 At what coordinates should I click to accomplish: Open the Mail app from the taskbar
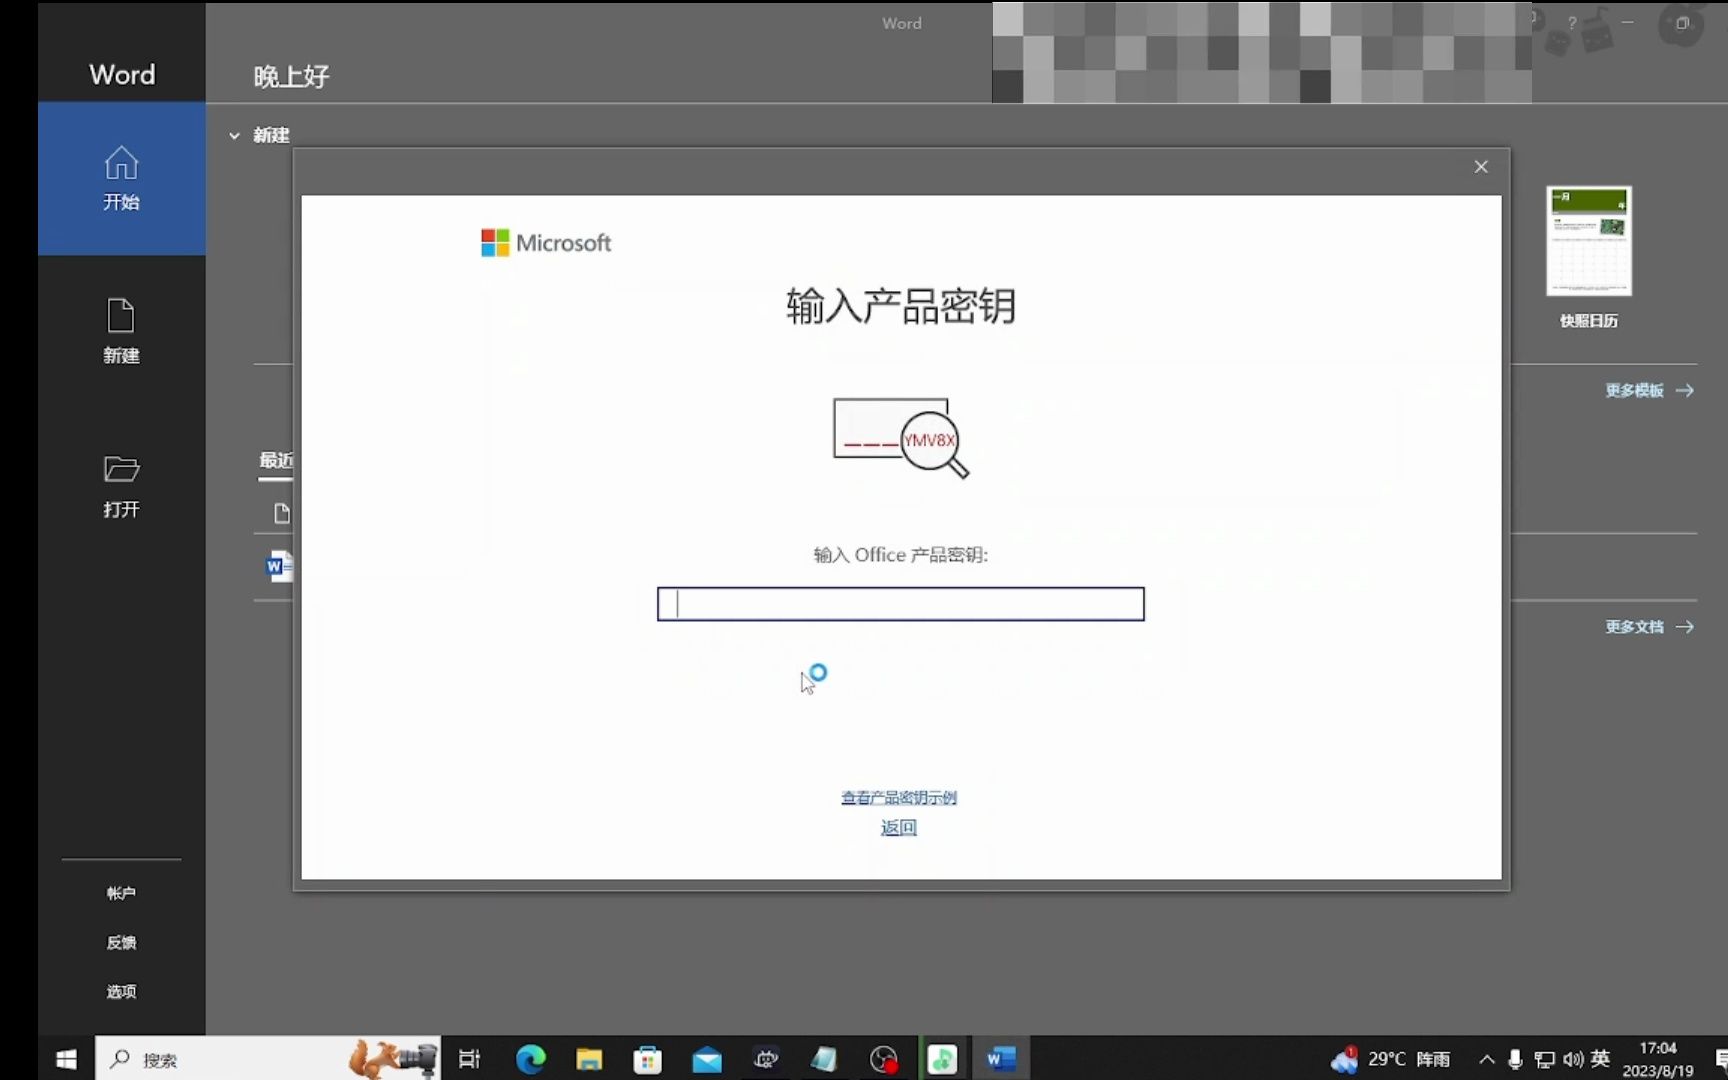[706, 1059]
